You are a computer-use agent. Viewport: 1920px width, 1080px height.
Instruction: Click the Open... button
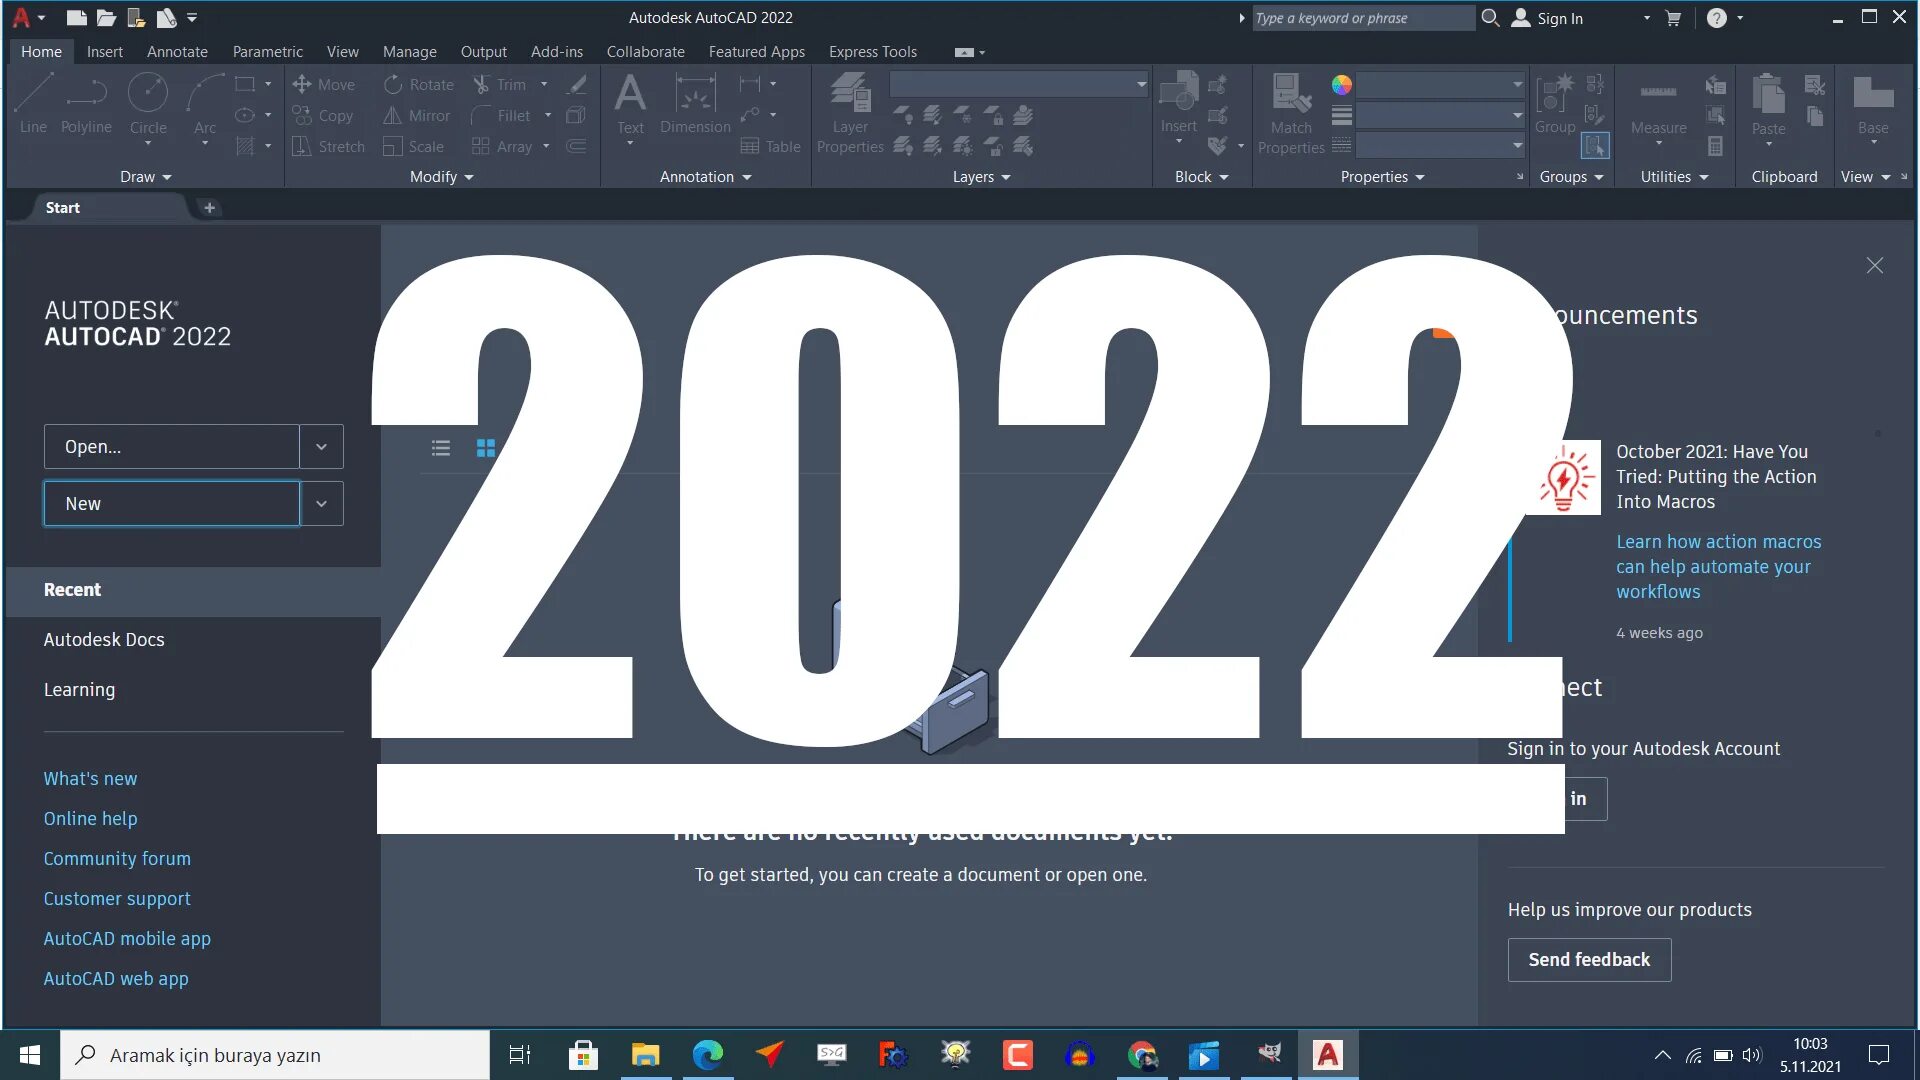171,447
